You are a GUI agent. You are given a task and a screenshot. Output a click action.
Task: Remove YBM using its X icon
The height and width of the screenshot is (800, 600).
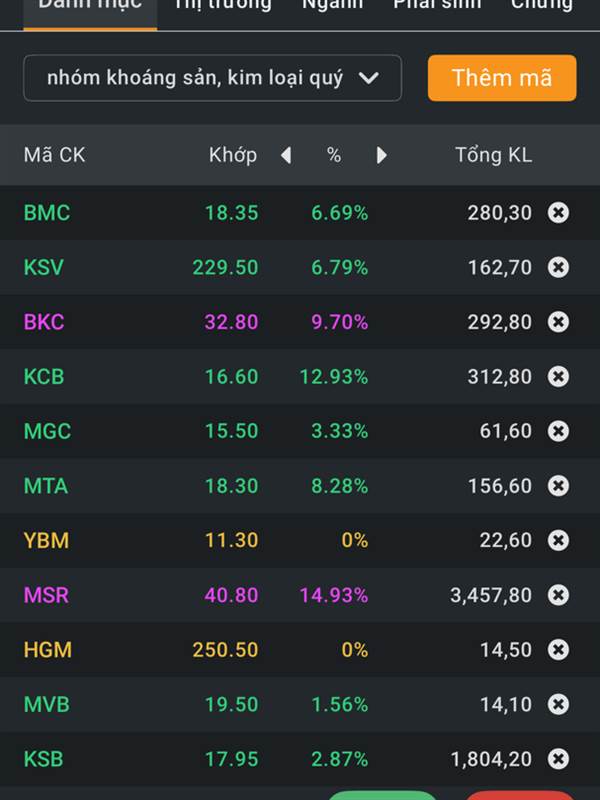(558, 540)
